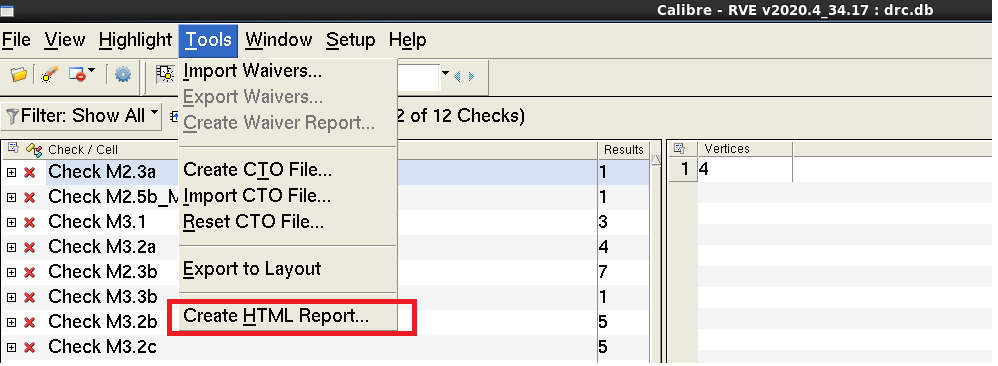Click the Vertices column header
The height and width of the screenshot is (366, 998).
coord(745,149)
